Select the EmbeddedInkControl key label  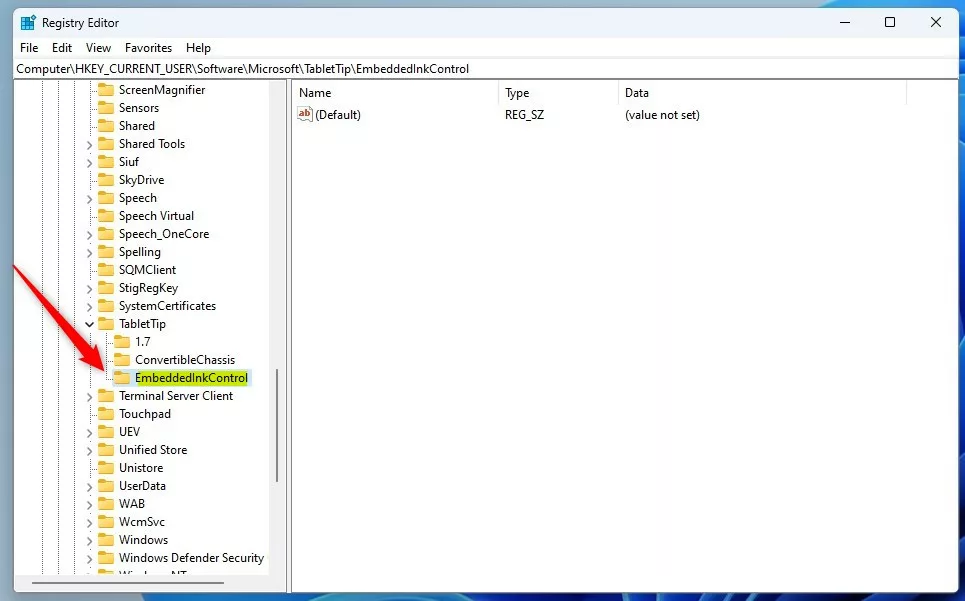[x=191, y=378]
